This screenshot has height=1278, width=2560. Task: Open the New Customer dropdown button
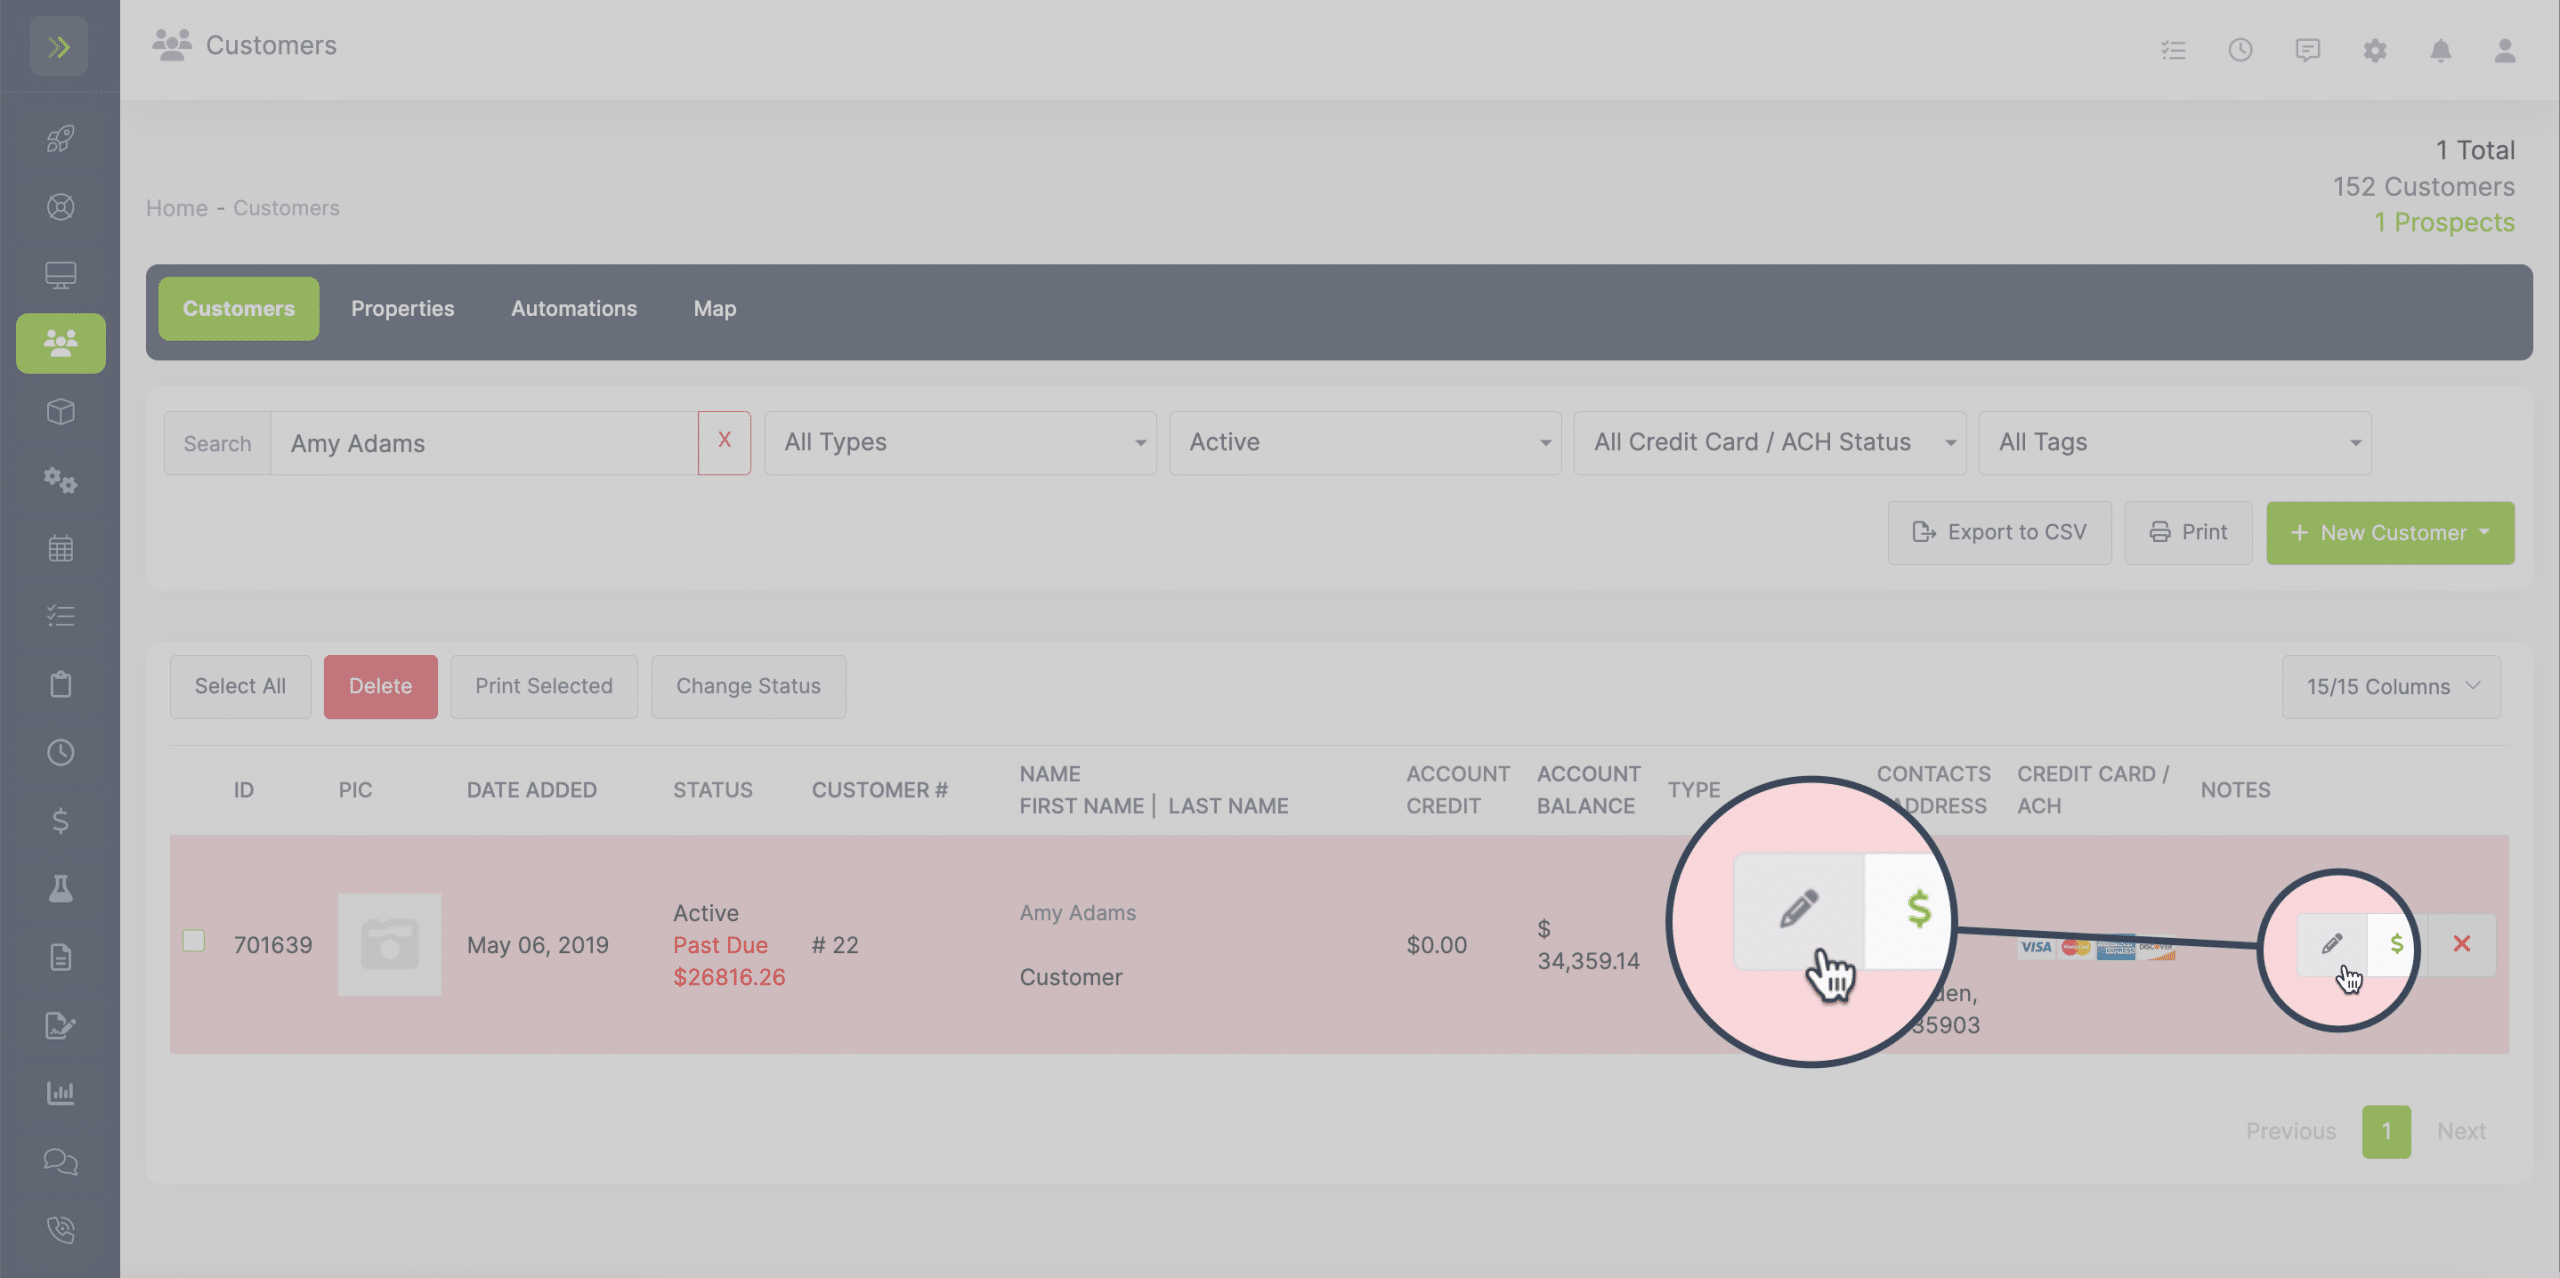tap(2390, 533)
